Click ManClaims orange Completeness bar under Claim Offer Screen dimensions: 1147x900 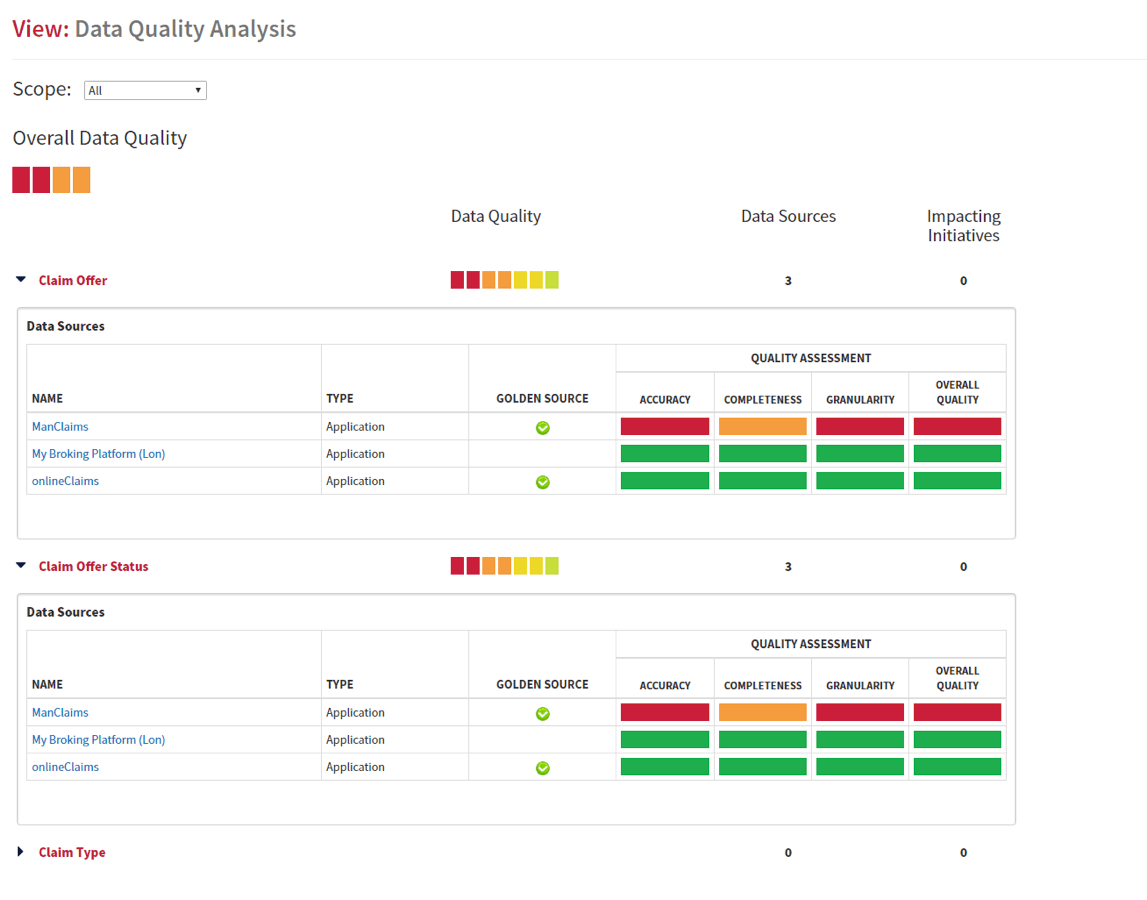tap(763, 427)
